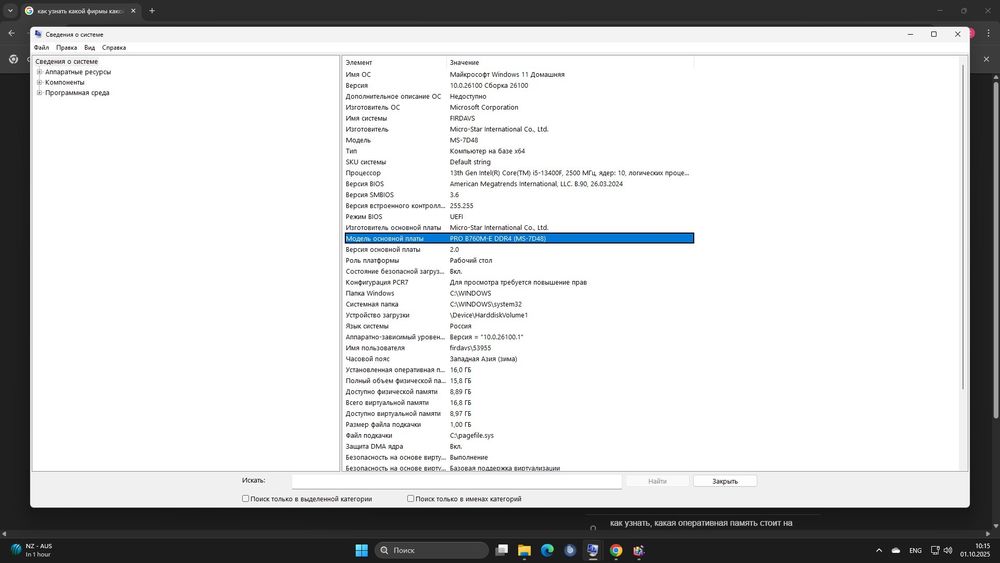The width and height of the screenshot is (1000, 563).
Task: Open the Правка menu
Action: [66, 48]
